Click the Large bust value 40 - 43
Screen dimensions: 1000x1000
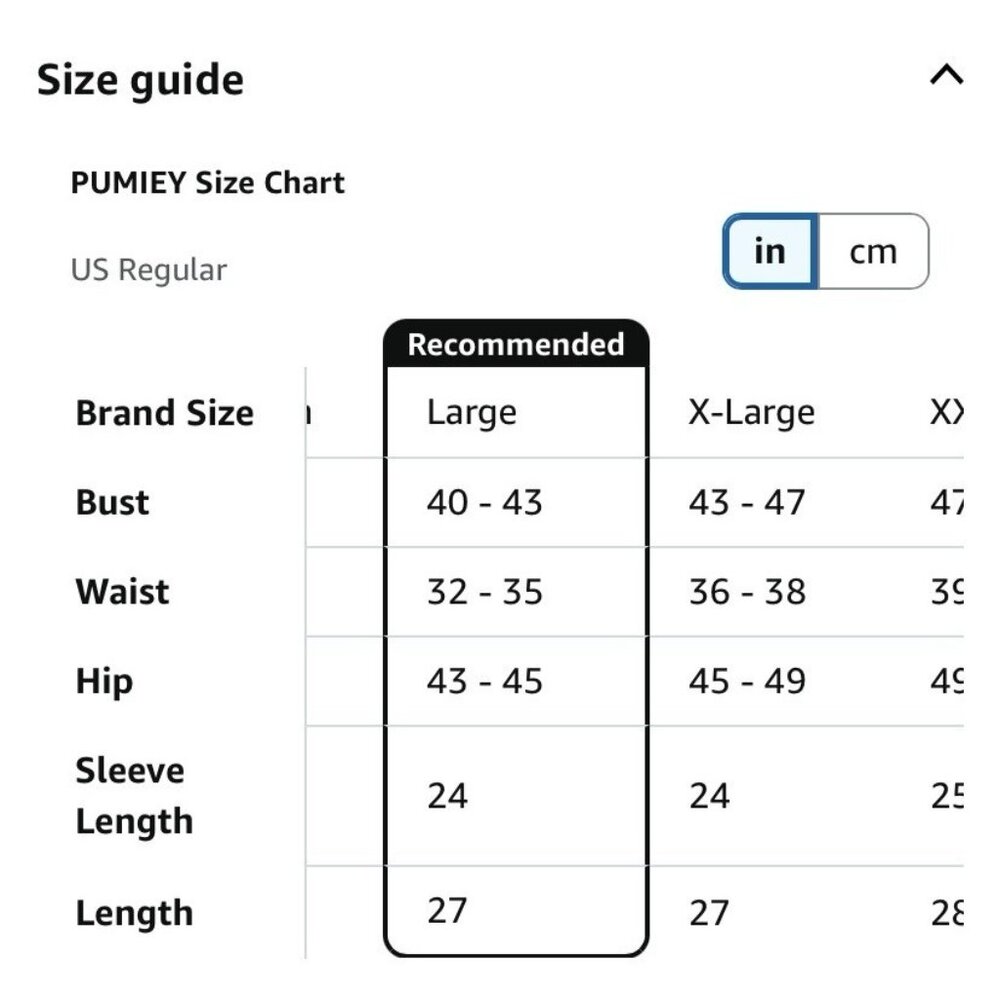point(485,503)
